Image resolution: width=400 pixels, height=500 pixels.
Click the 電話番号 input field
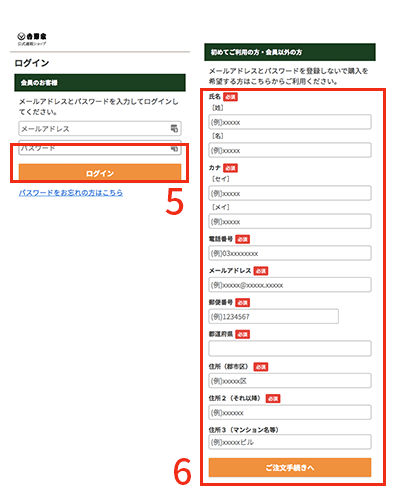tap(290, 253)
